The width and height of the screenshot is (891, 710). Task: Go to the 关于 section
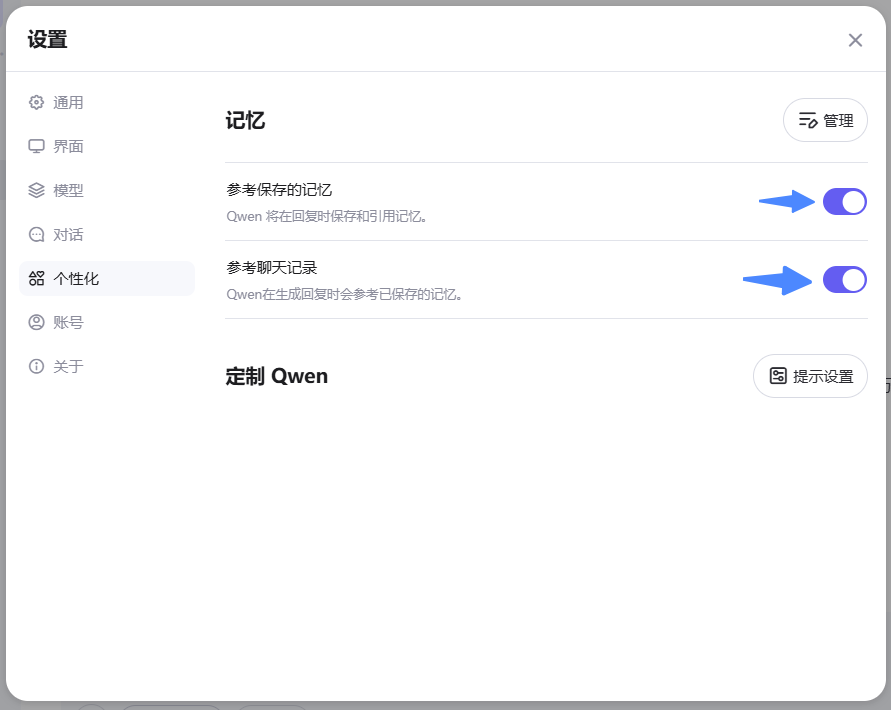70,366
